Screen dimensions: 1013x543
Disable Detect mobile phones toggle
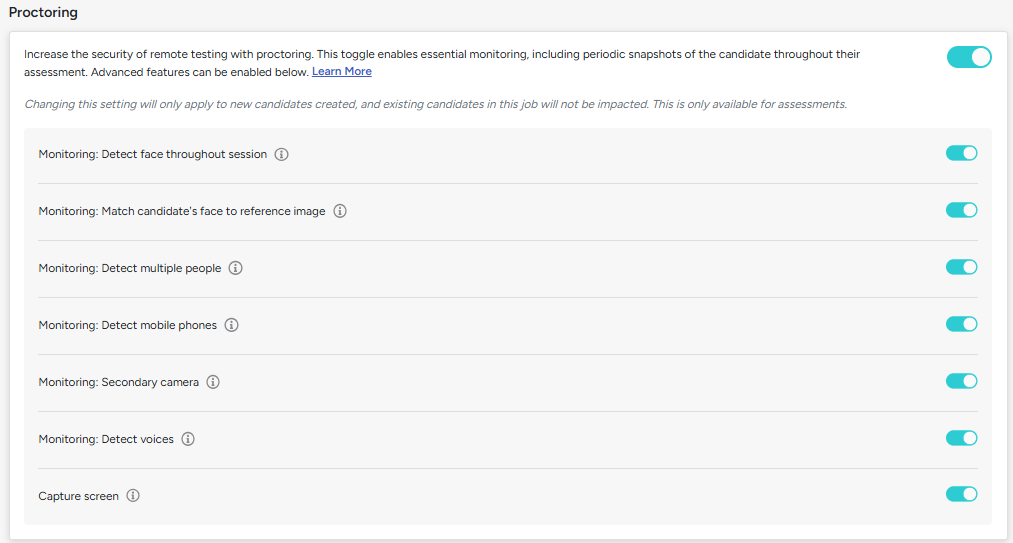(961, 324)
